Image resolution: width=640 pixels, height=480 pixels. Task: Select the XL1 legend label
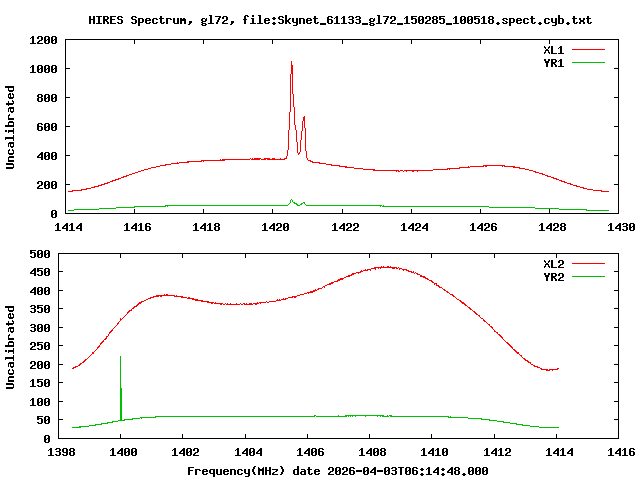(553, 50)
